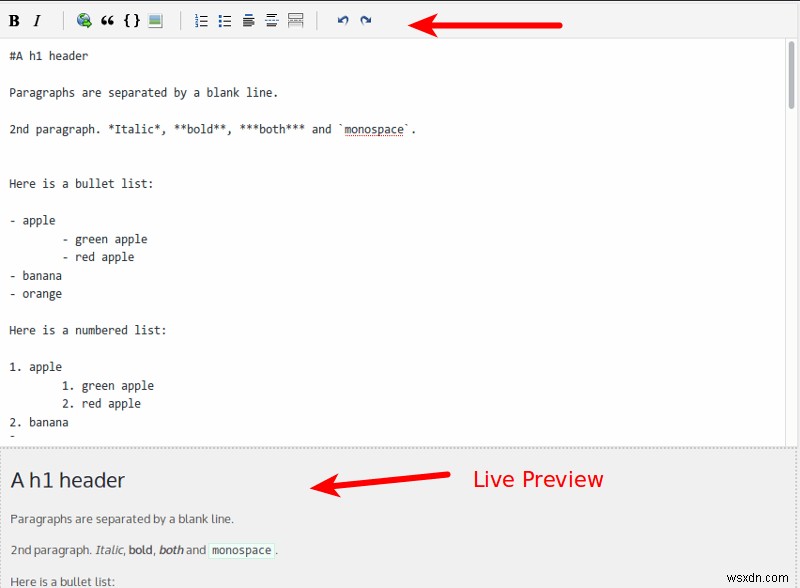Click 'Here is a bullet list:' in preview
This screenshot has width=800, height=588.
click(60, 581)
